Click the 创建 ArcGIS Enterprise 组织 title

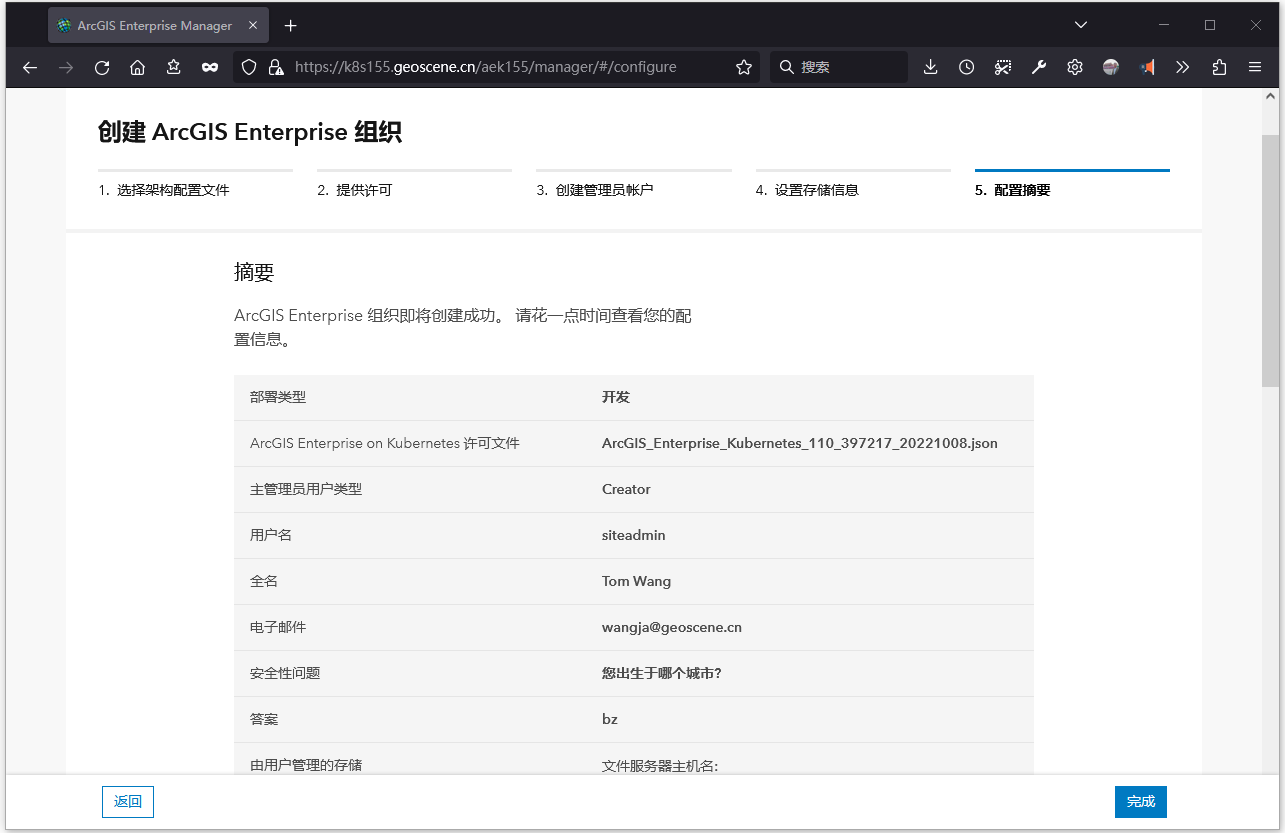pos(250,132)
